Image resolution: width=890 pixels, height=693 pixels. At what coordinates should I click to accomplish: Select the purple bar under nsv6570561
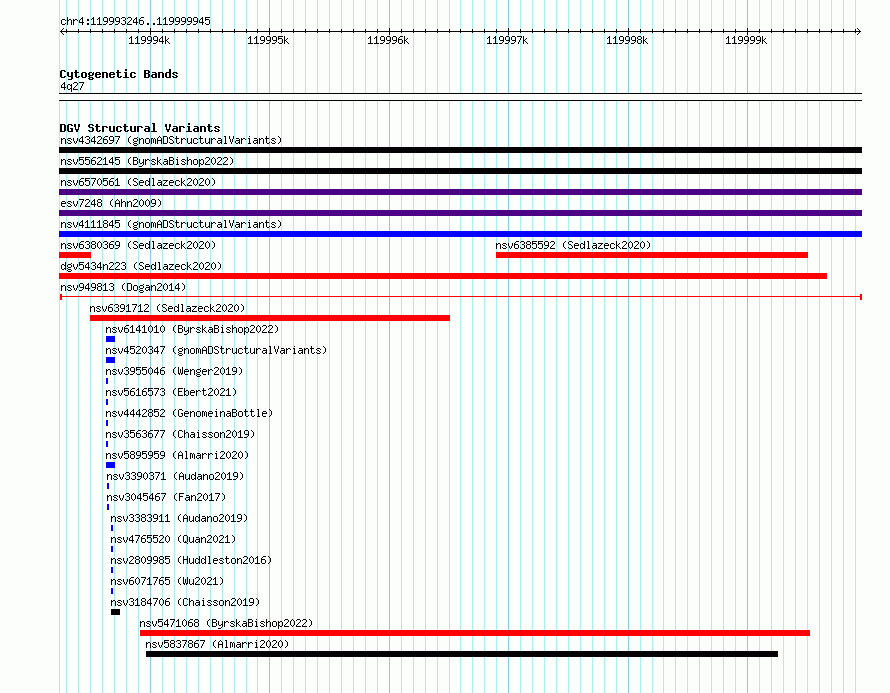point(460,192)
